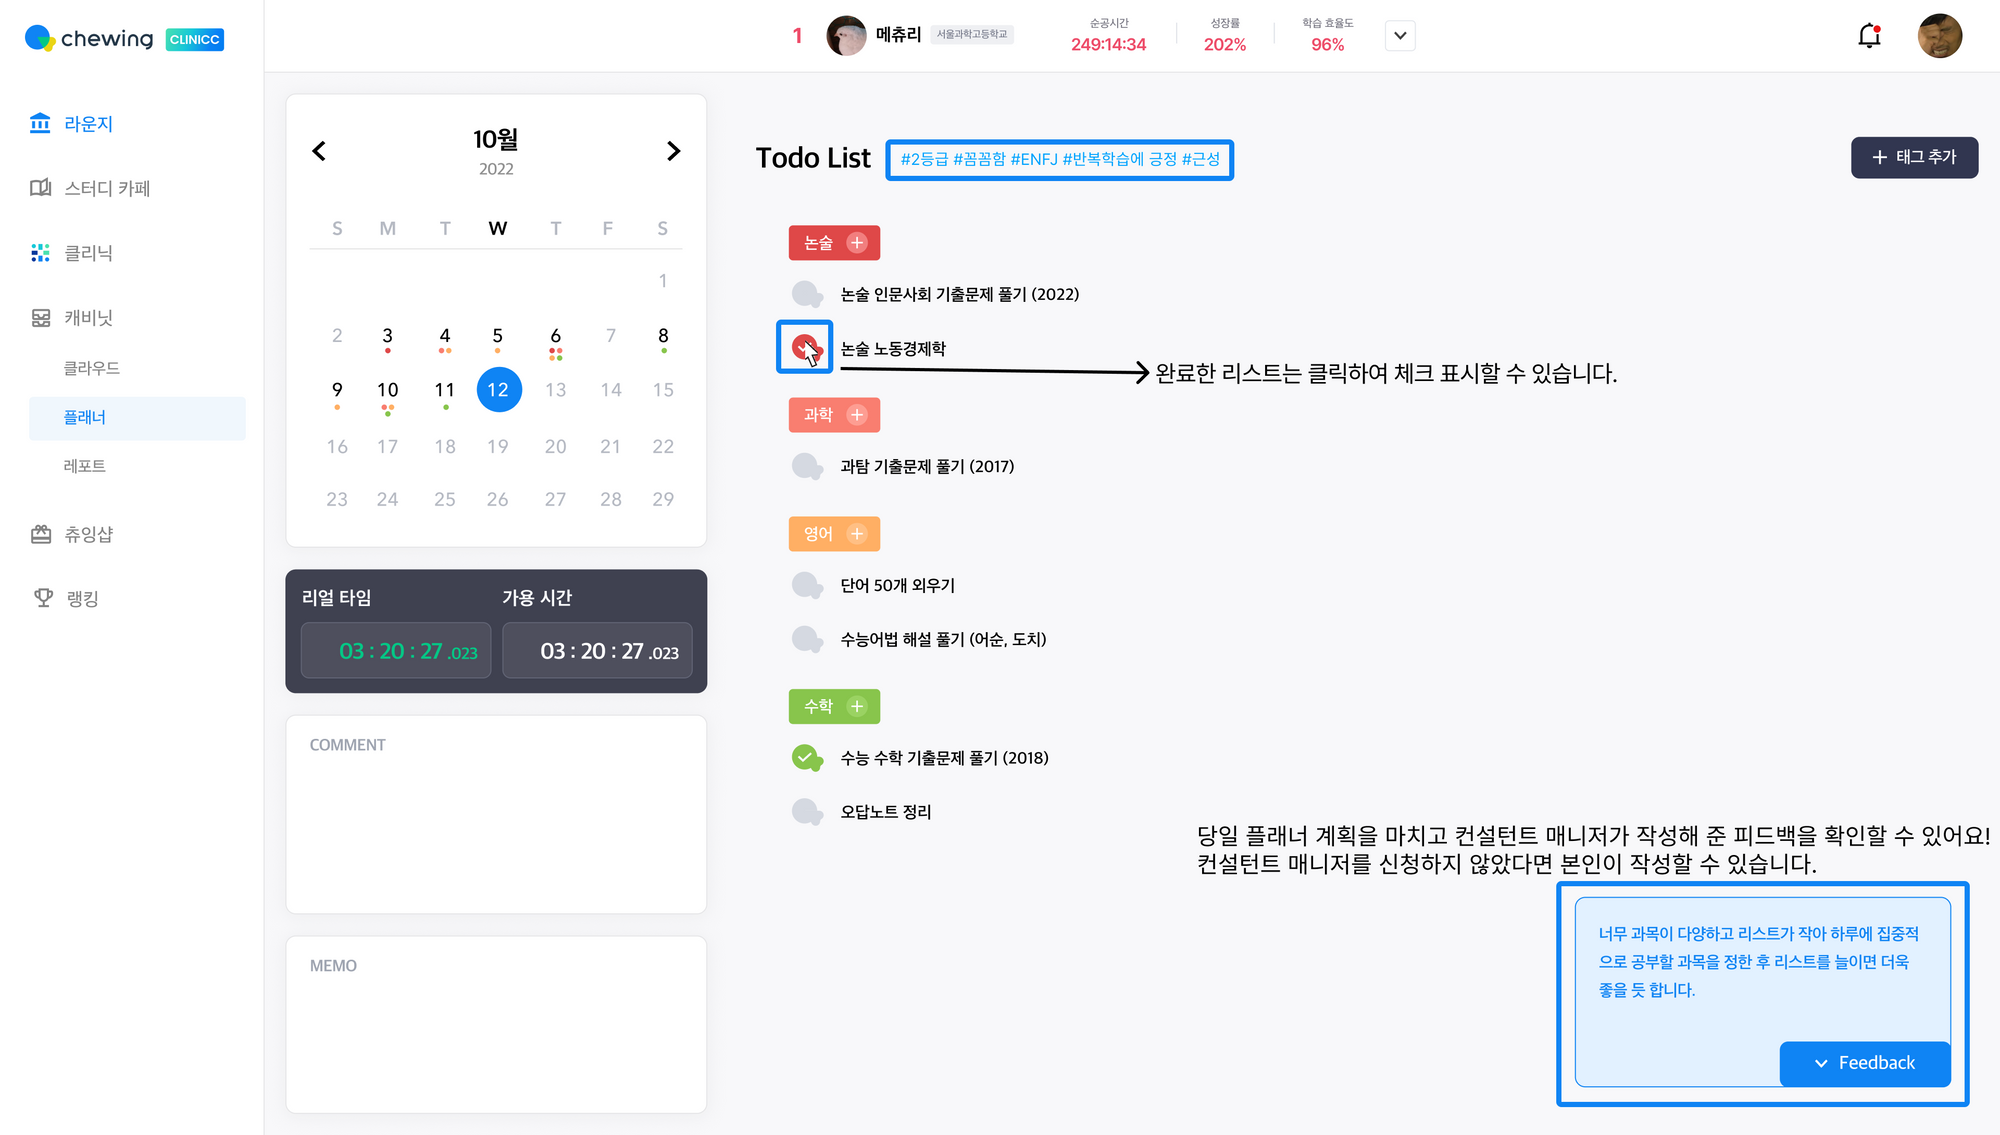The image size is (2000, 1135).
Task: Open 클라우드 under 캐비닛
Action: 92,368
